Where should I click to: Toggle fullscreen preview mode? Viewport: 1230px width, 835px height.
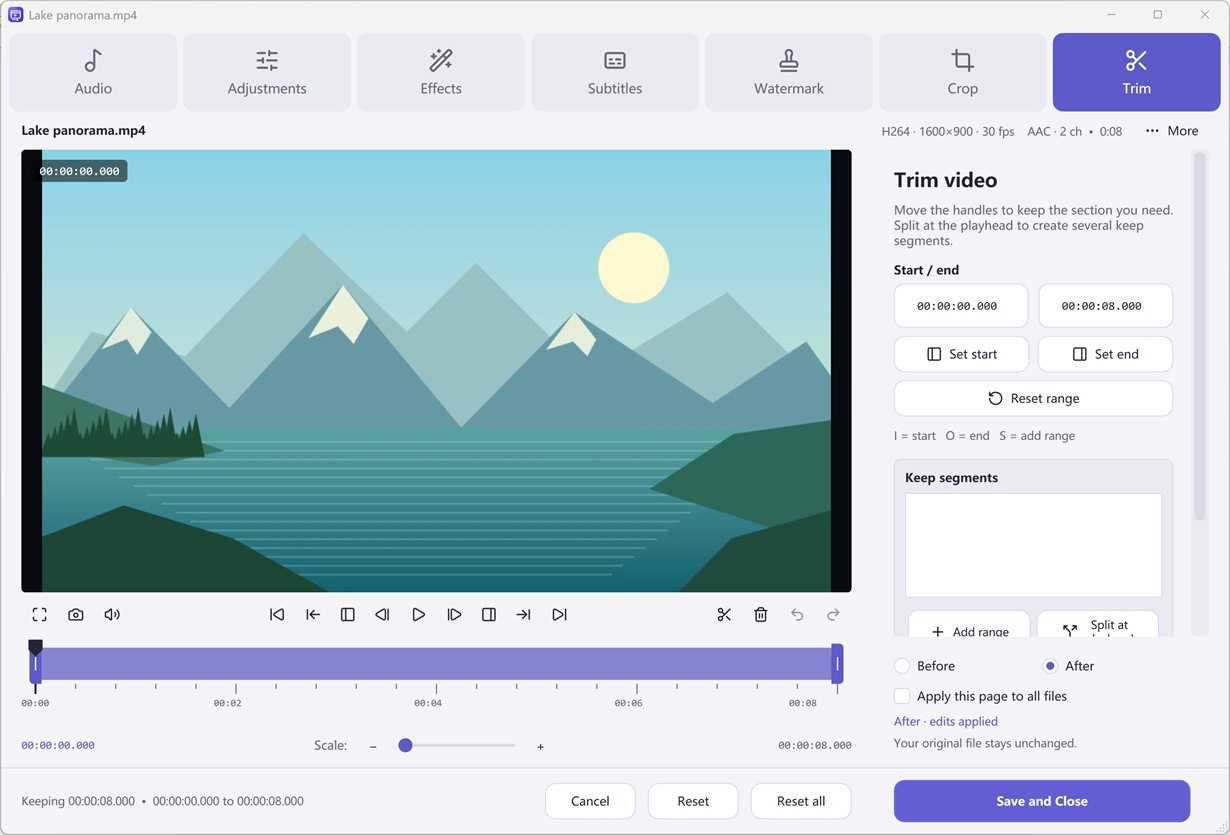39,615
